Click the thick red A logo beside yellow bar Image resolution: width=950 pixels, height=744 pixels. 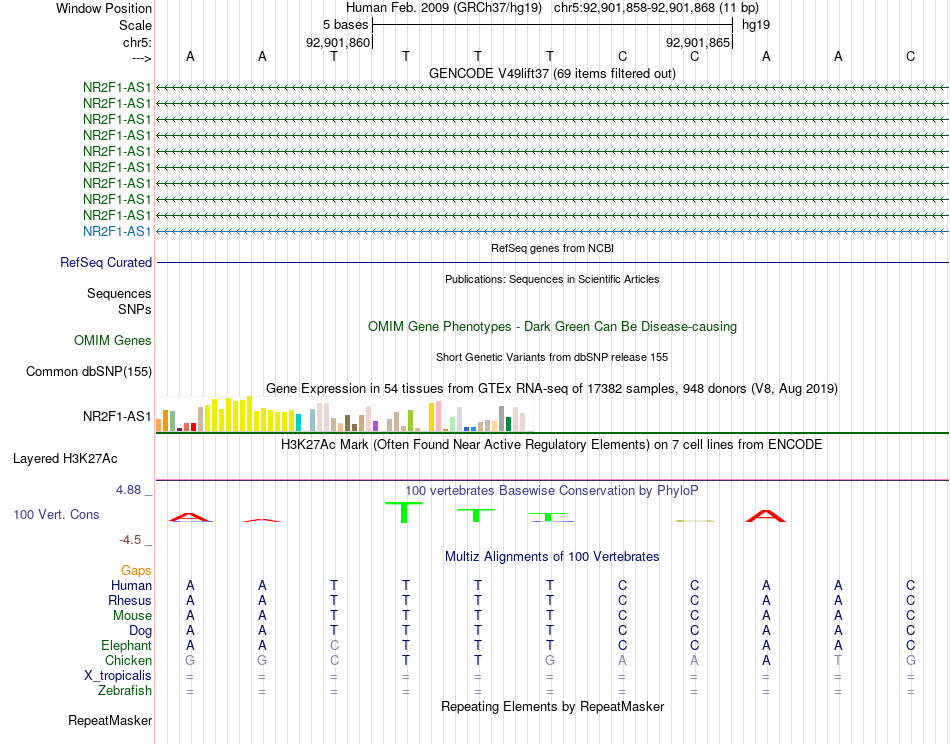coord(766,516)
